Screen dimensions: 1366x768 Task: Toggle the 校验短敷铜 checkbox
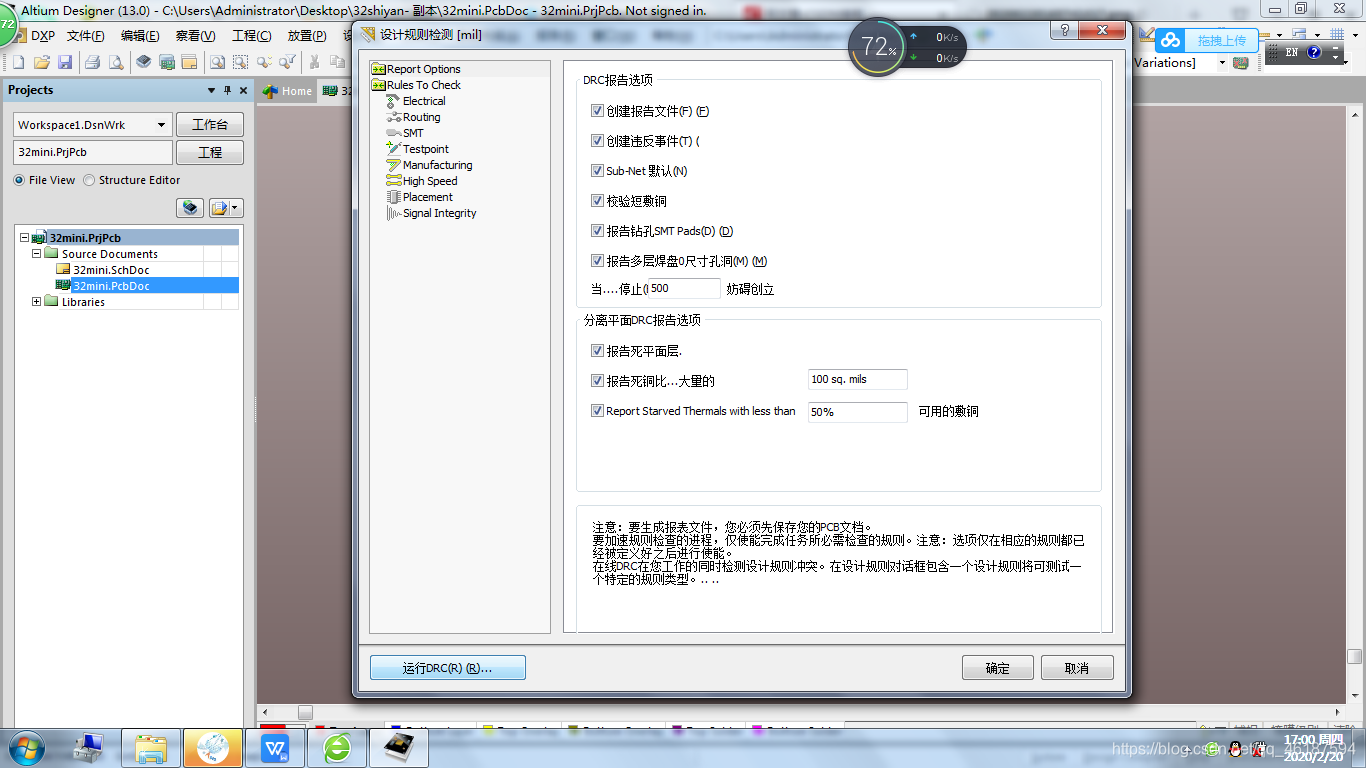(x=597, y=201)
